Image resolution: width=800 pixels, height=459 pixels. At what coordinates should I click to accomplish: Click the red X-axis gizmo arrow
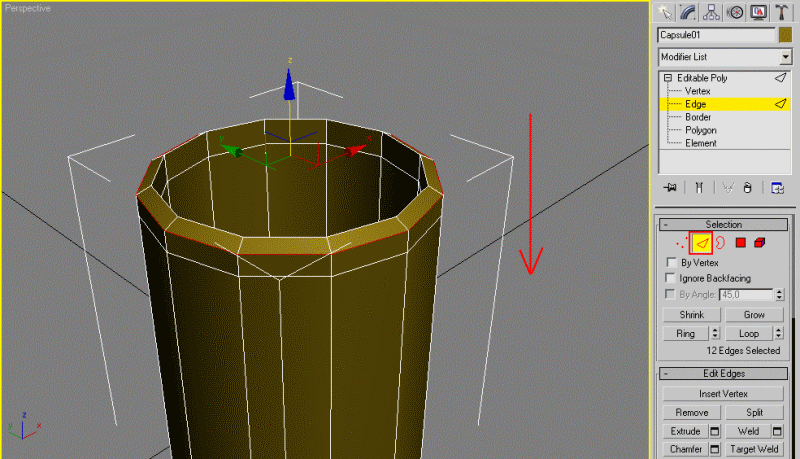point(355,150)
